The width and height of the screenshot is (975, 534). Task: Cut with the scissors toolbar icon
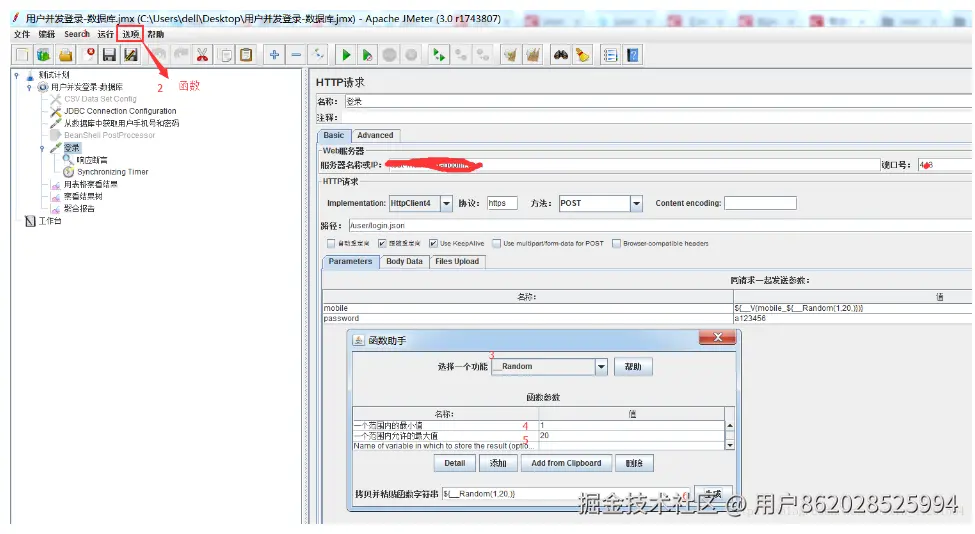point(202,55)
